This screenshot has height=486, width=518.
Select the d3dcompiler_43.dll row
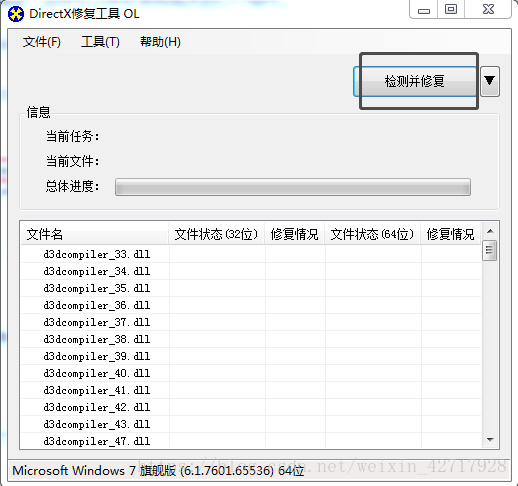[x=251, y=424]
